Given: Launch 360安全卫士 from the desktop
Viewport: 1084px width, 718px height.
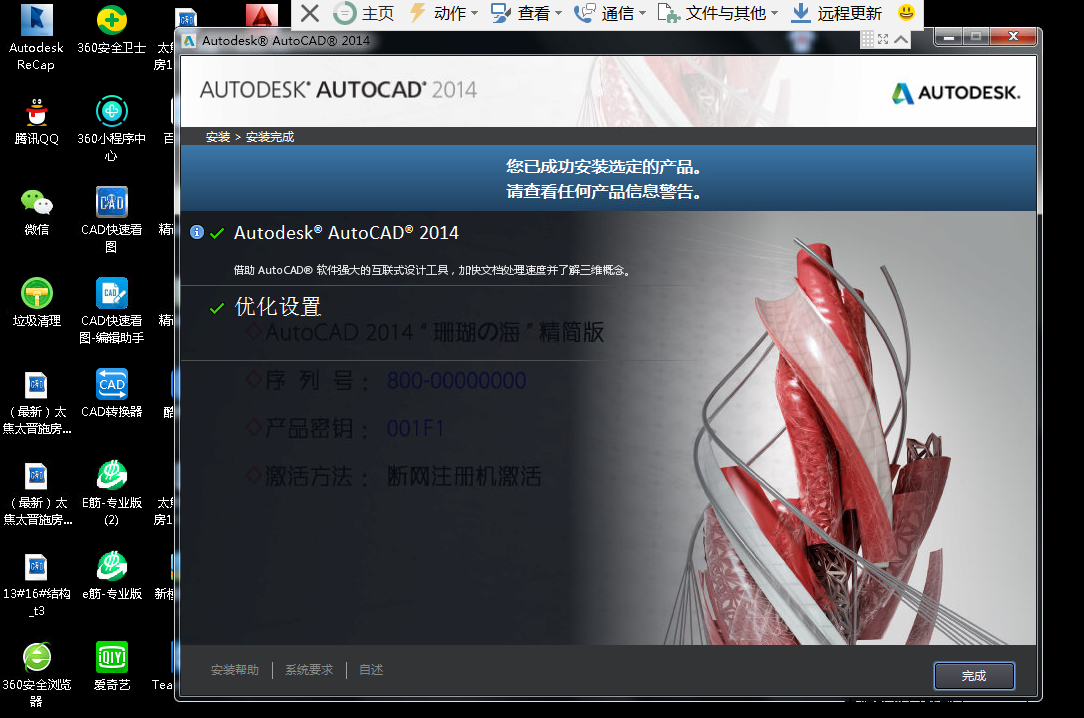Looking at the screenshot, I should [111, 29].
